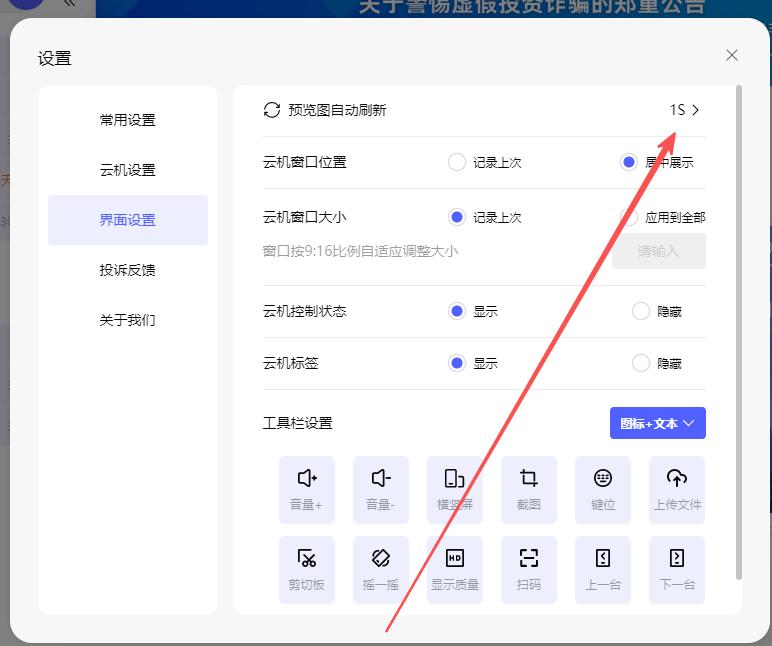The width and height of the screenshot is (772, 646).
Task: Select the 横竖屏 screen rotate tool
Action: (x=455, y=489)
